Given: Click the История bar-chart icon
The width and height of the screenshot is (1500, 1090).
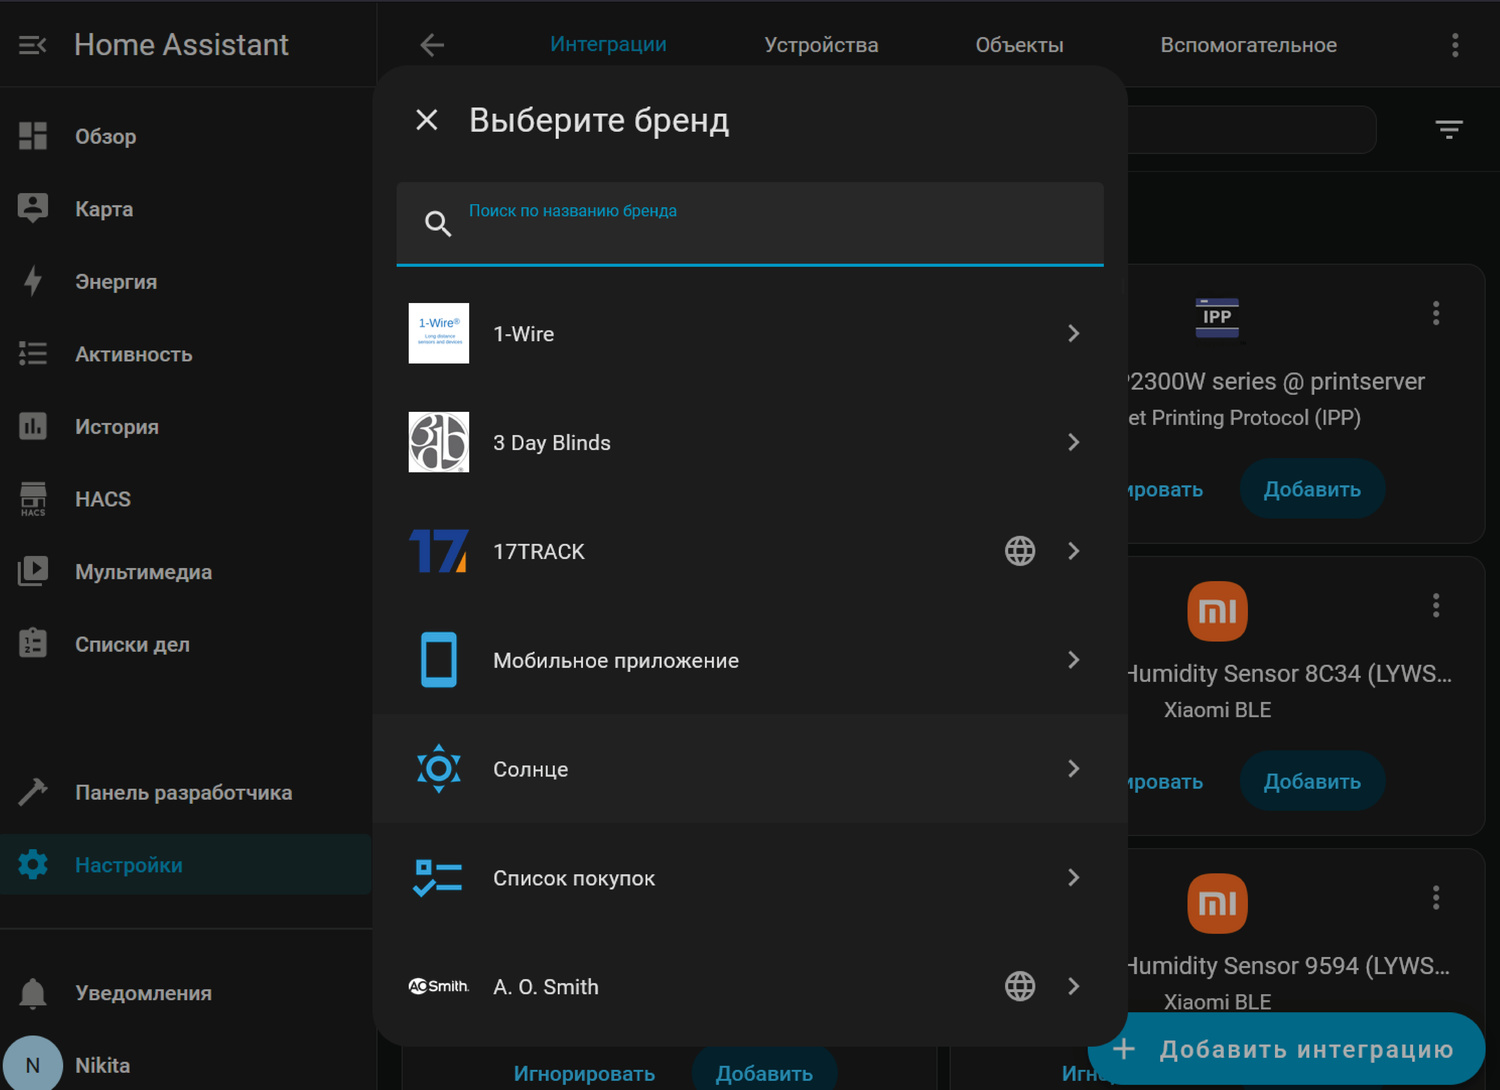Looking at the screenshot, I should [x=33, y=426].
